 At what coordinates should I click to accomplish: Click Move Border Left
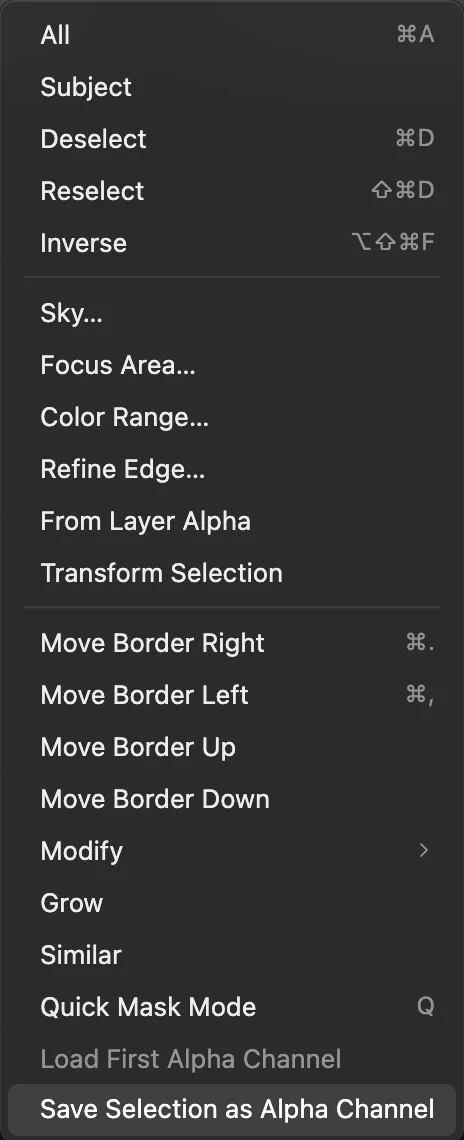click(x=232, y=695)
